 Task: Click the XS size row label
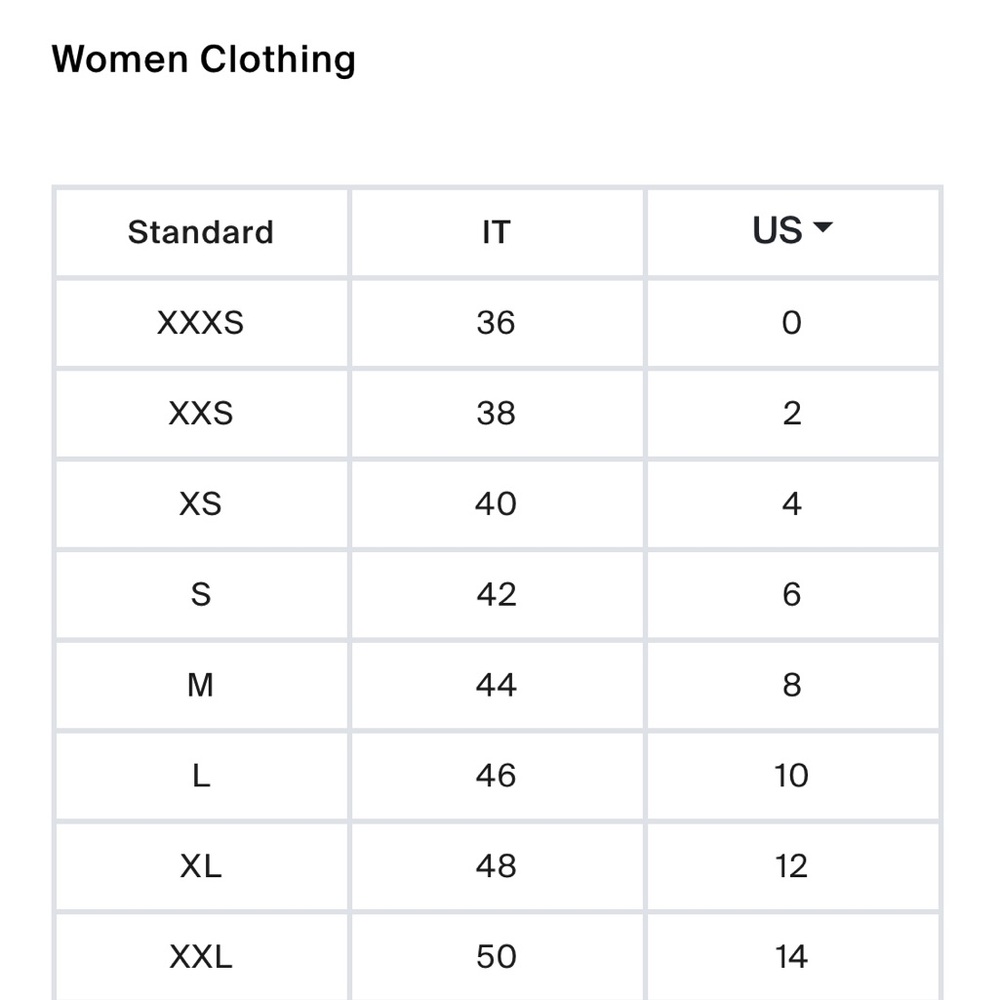coord(200,504)
